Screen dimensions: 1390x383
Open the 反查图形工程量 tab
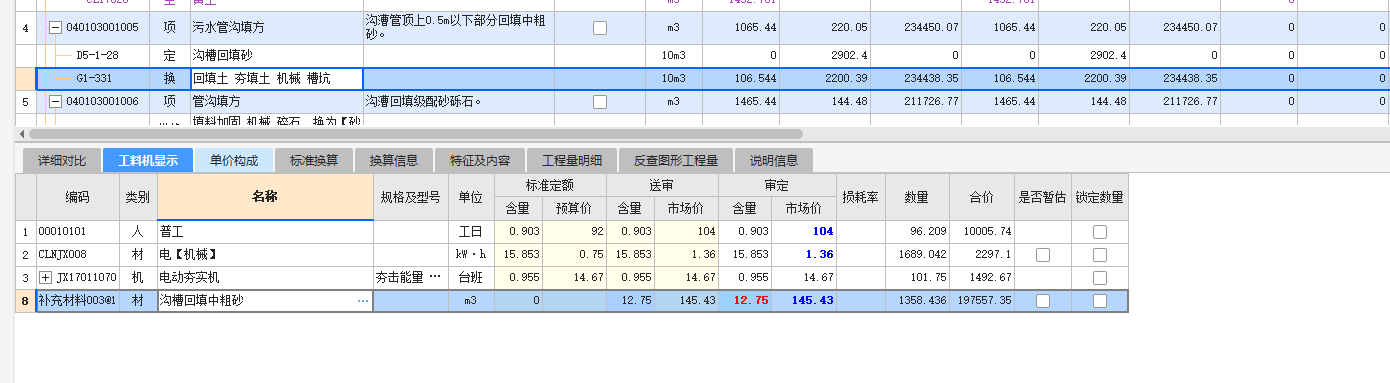[x=675, y=160]
